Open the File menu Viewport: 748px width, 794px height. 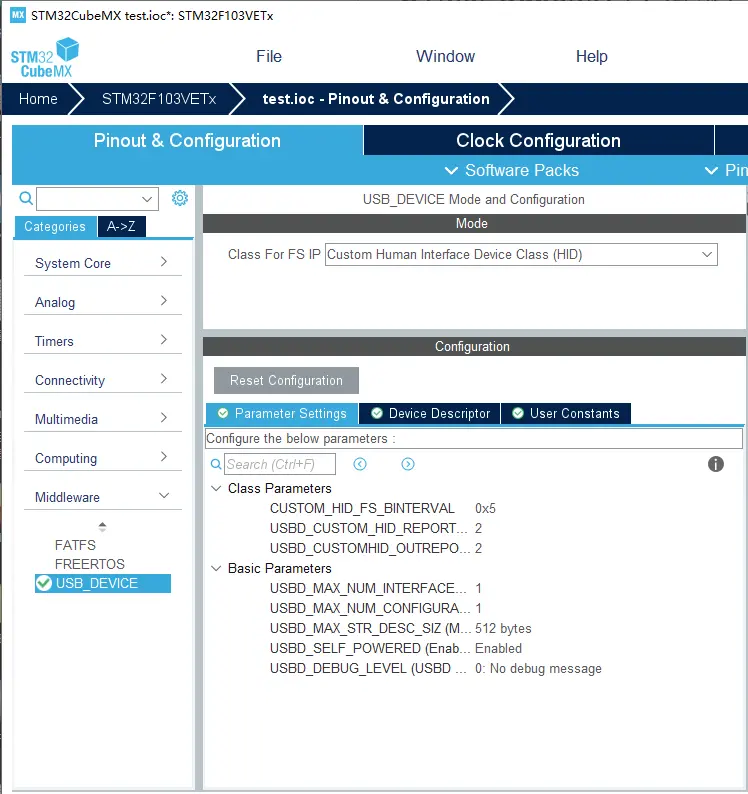(x=268, y=56)
